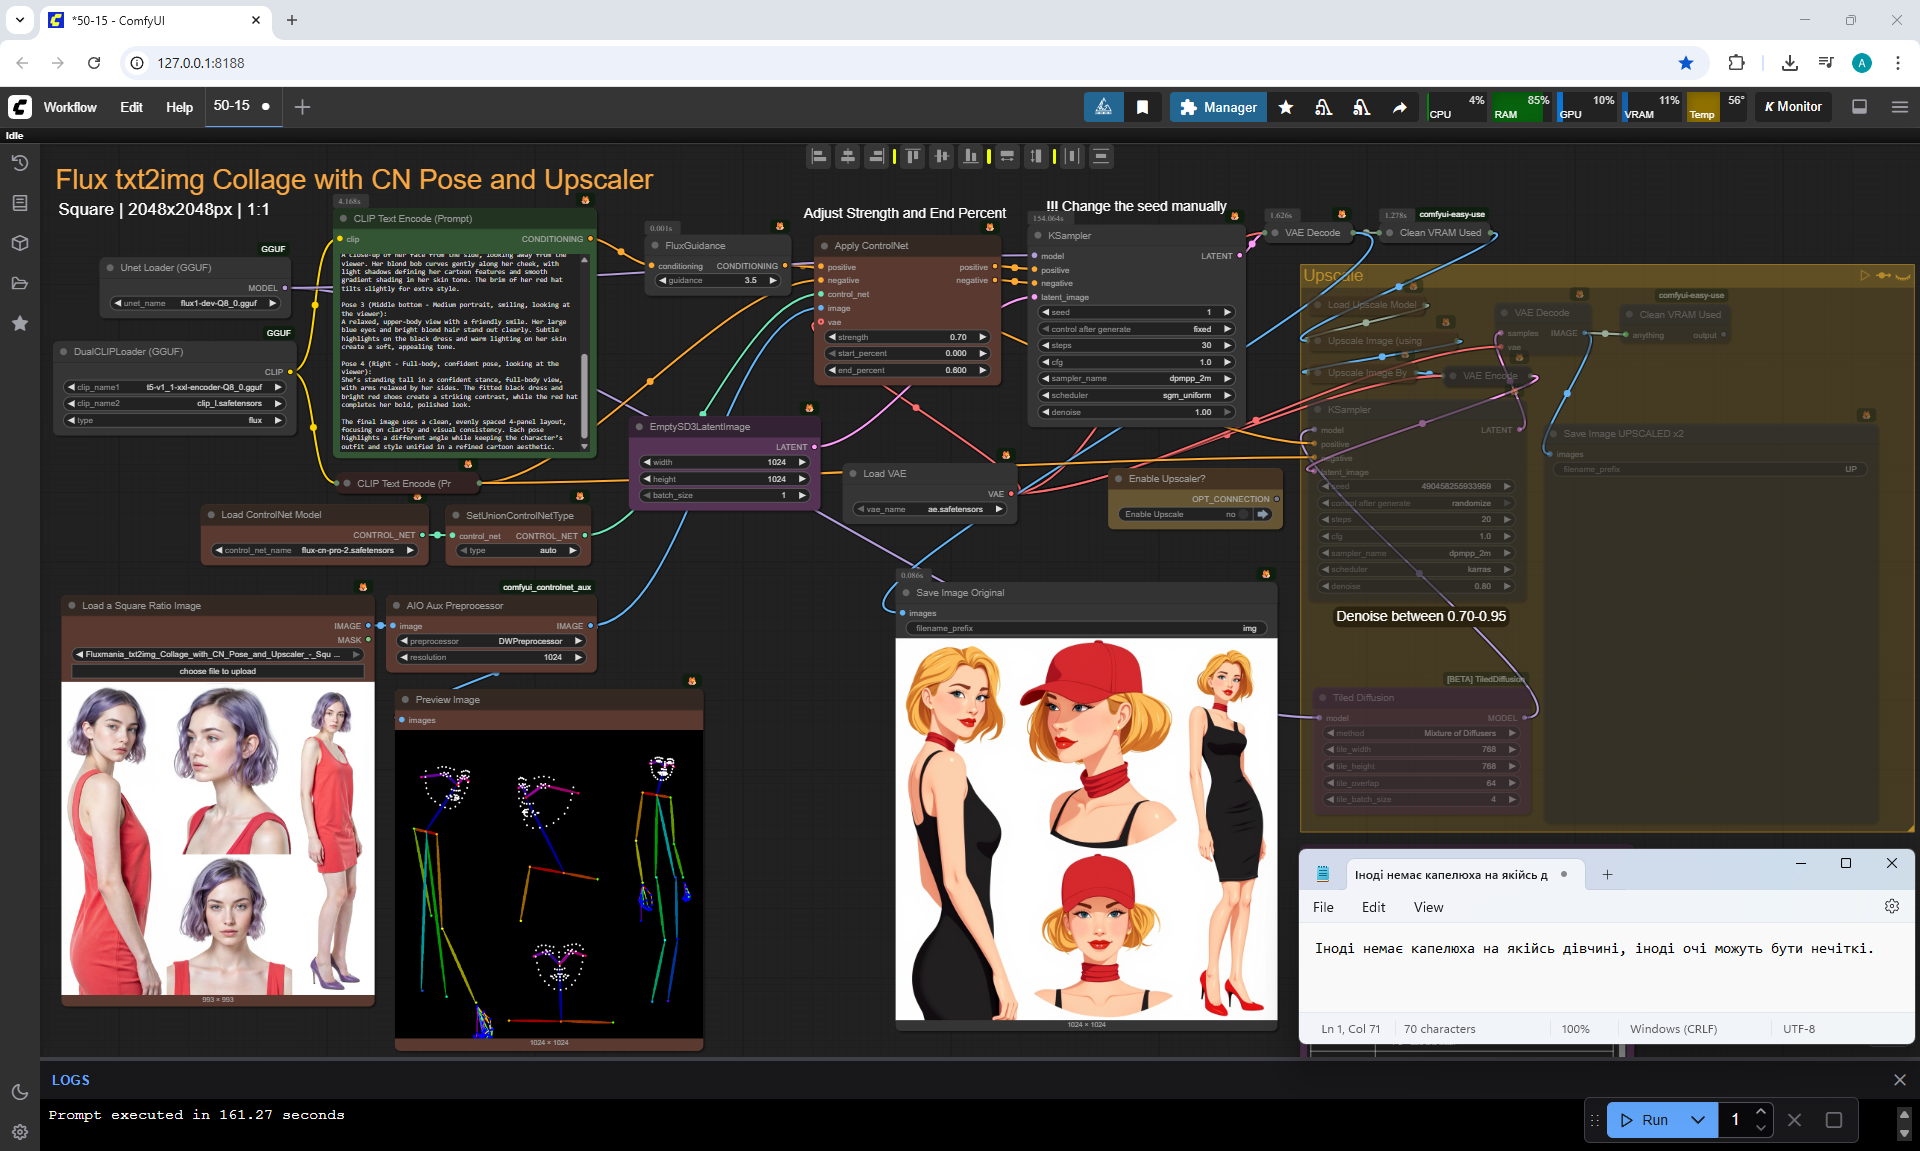Expand the Run button dropdown arrow

point(1697,1120)
